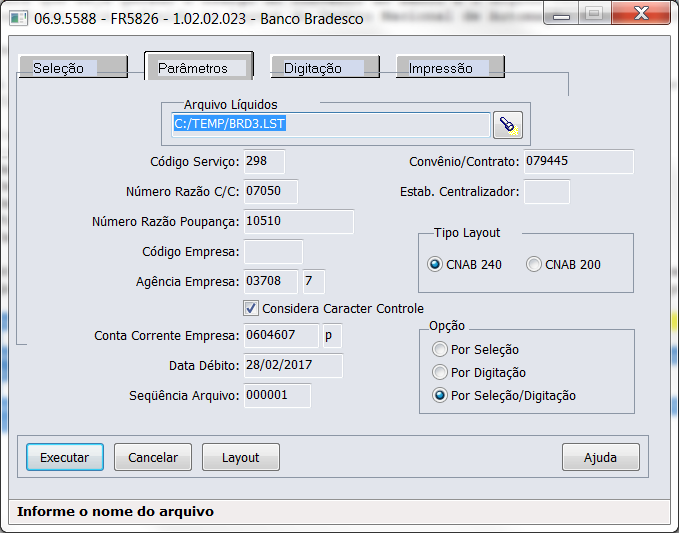Click the empty Código Empresa field
The width and height of the screenshot is (679, 533).
tap(273, 252)
